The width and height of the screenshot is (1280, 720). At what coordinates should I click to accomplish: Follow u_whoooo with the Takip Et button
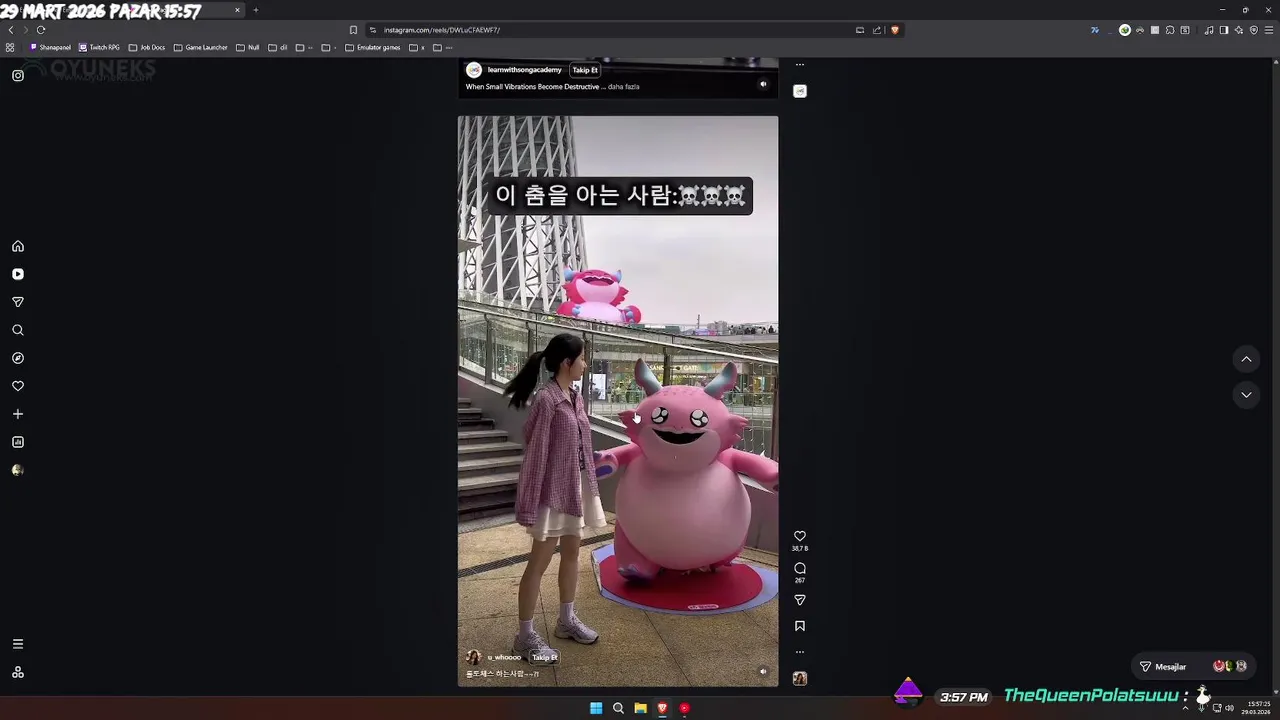click(544, 657)
